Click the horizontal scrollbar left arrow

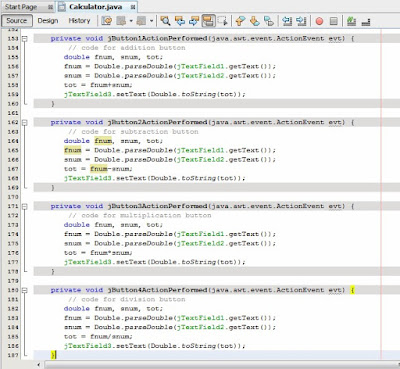(39, 365)
